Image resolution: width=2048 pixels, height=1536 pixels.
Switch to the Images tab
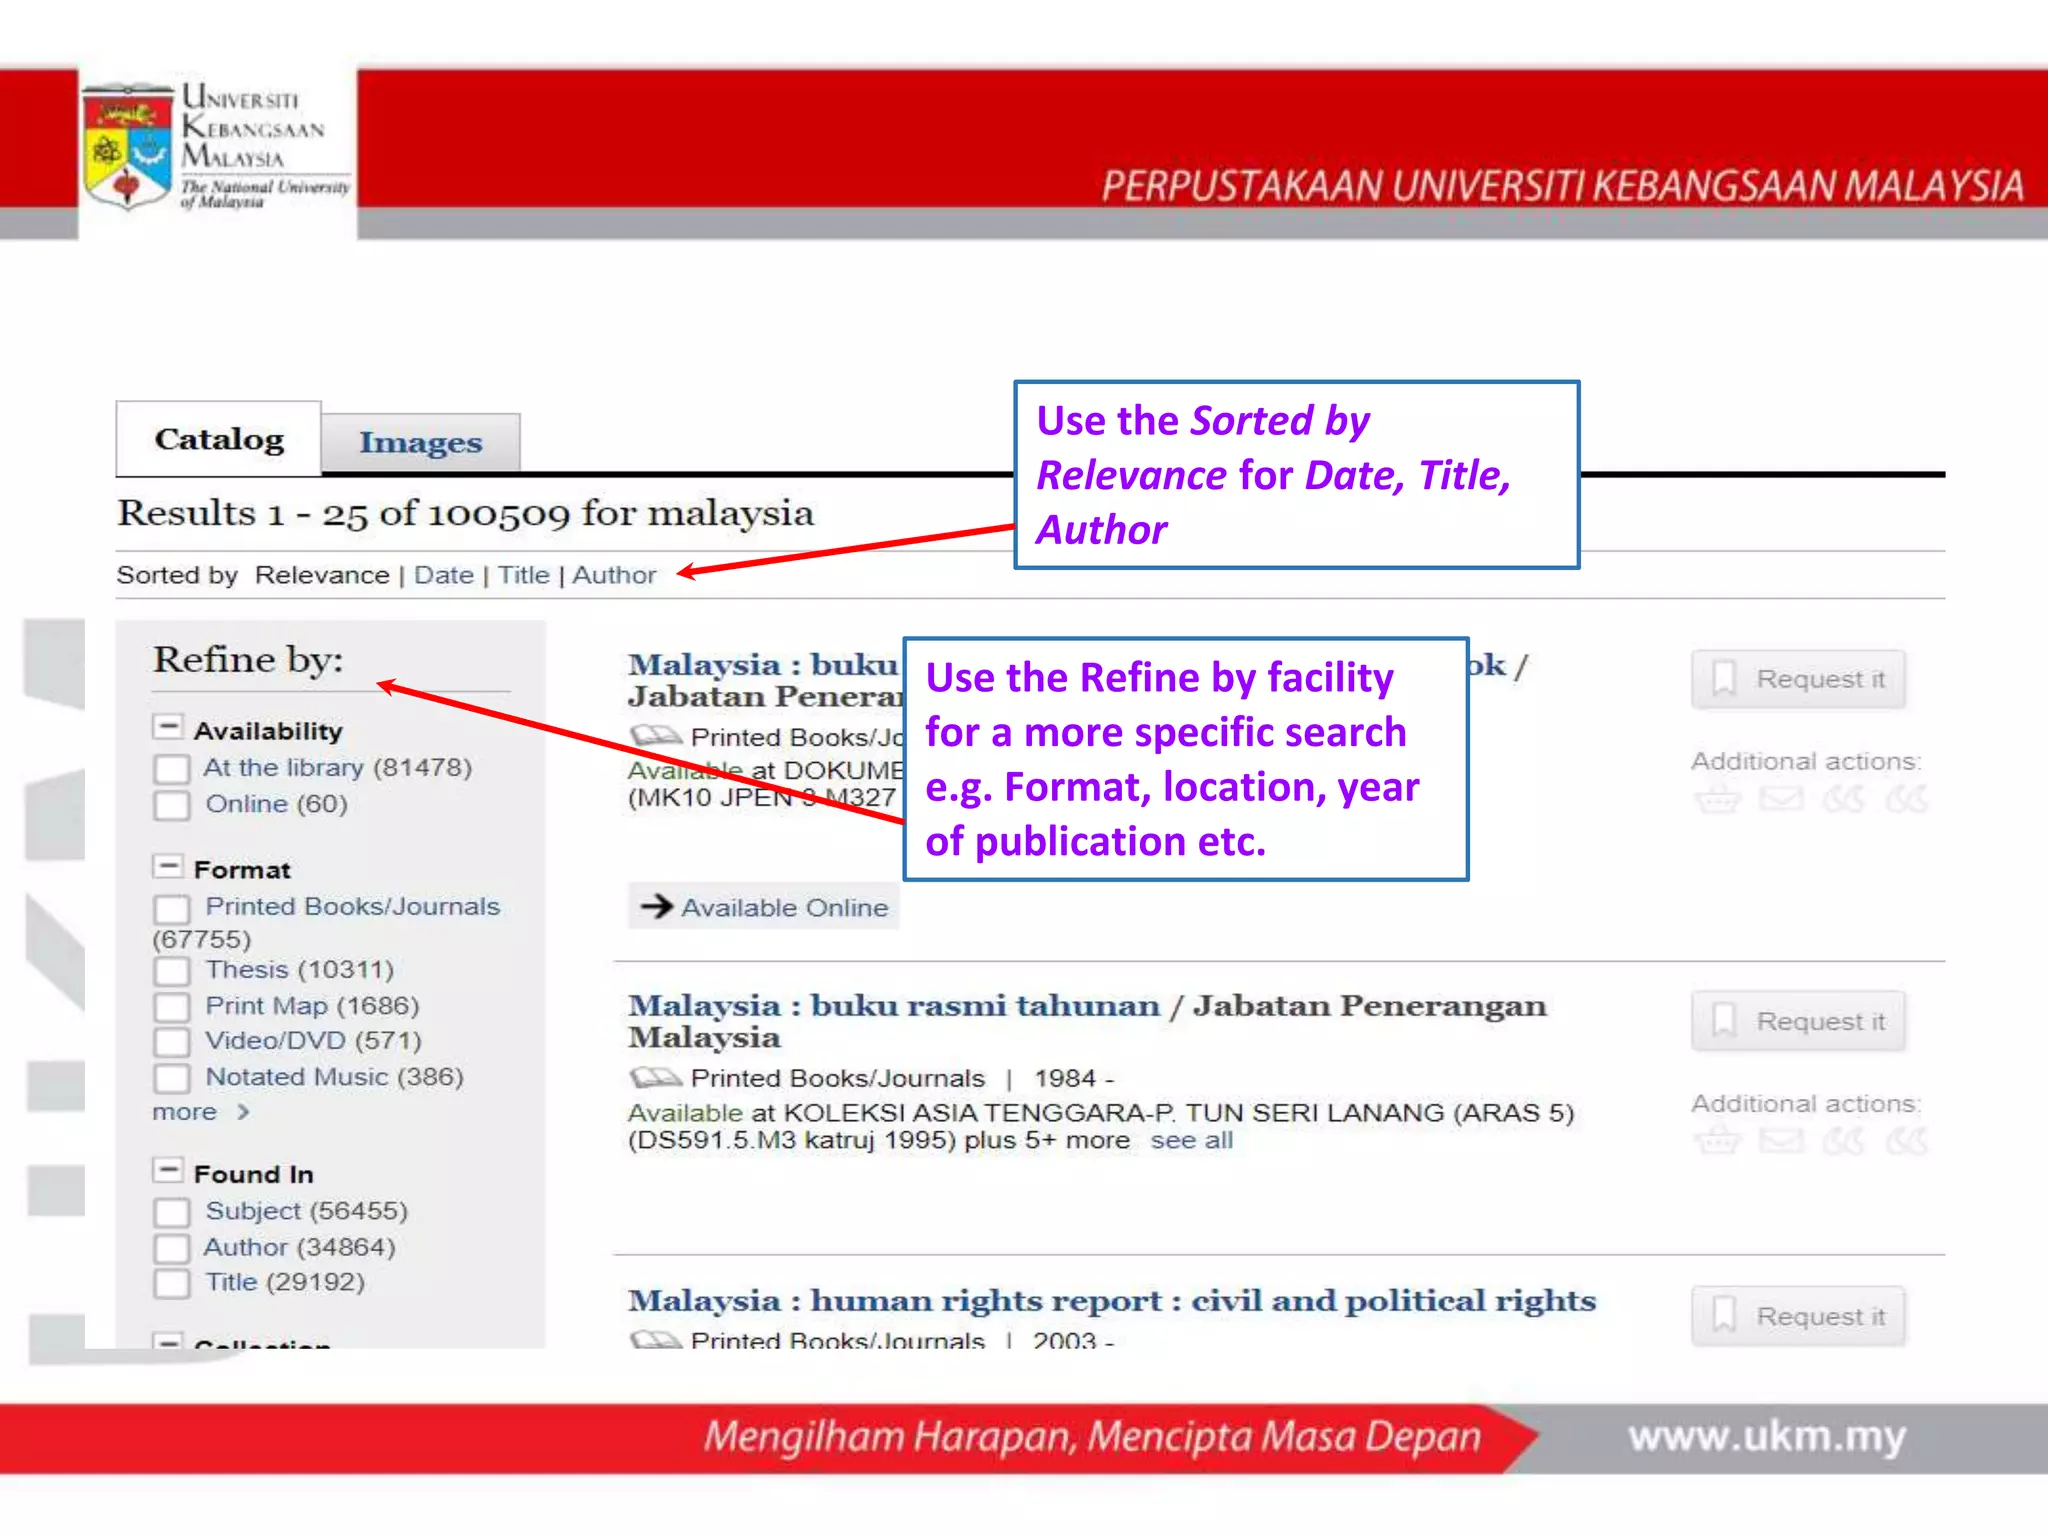pyautogui.click(x=420, y=442)
